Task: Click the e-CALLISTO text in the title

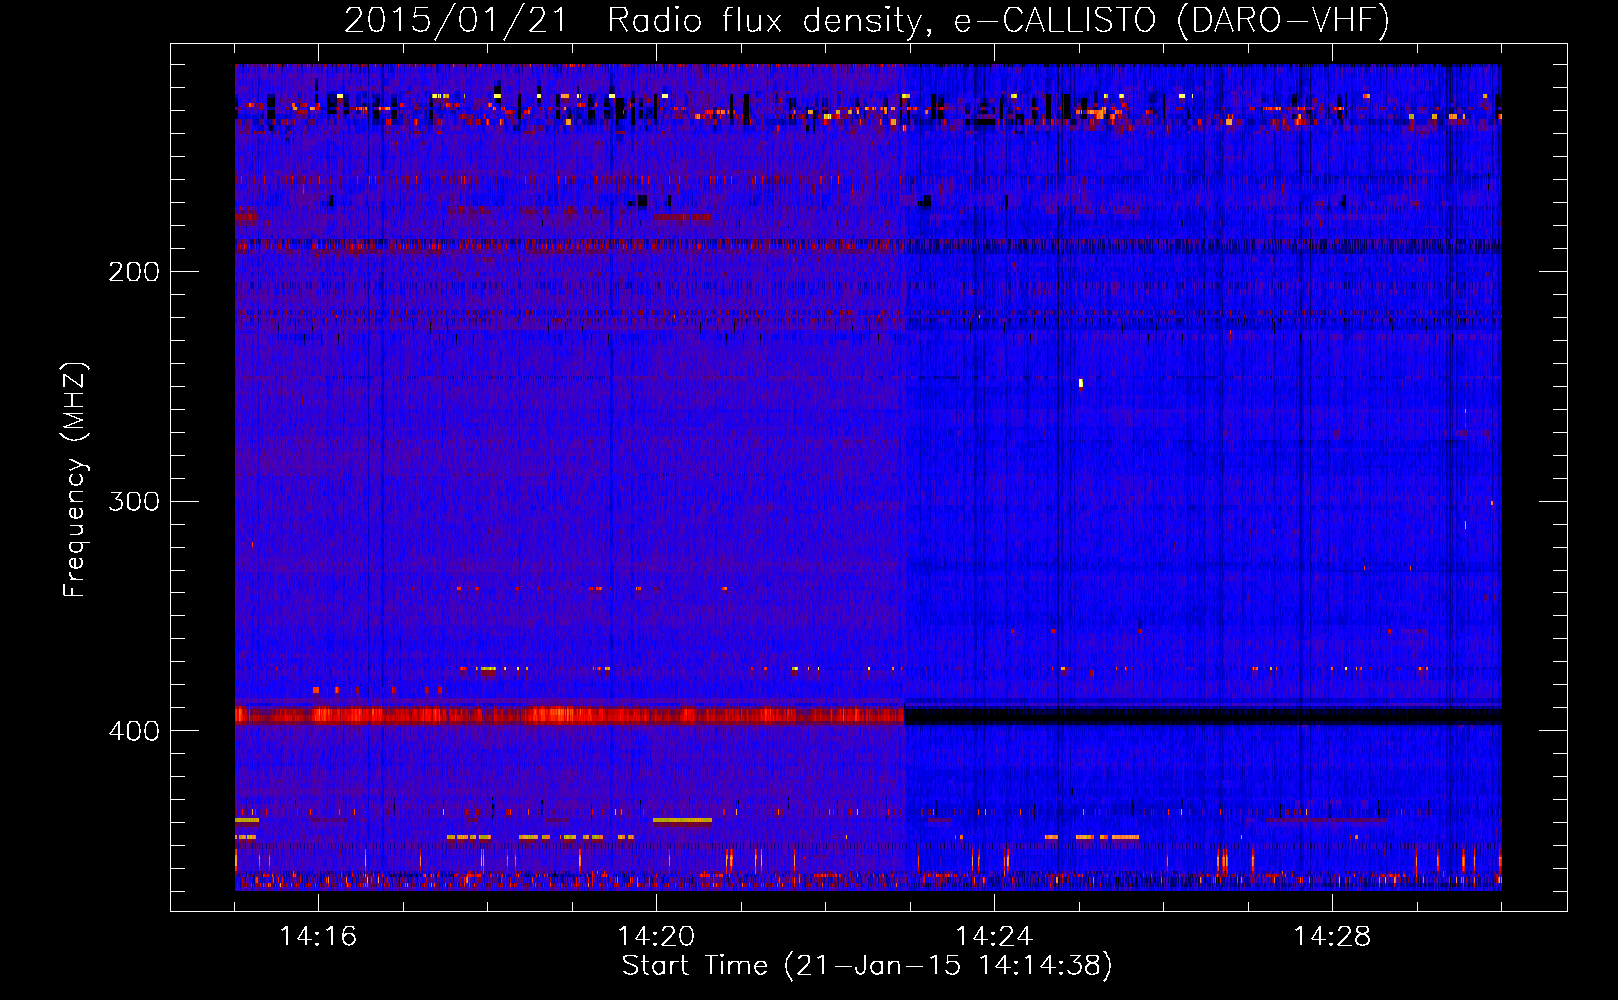Action: 1054,21
